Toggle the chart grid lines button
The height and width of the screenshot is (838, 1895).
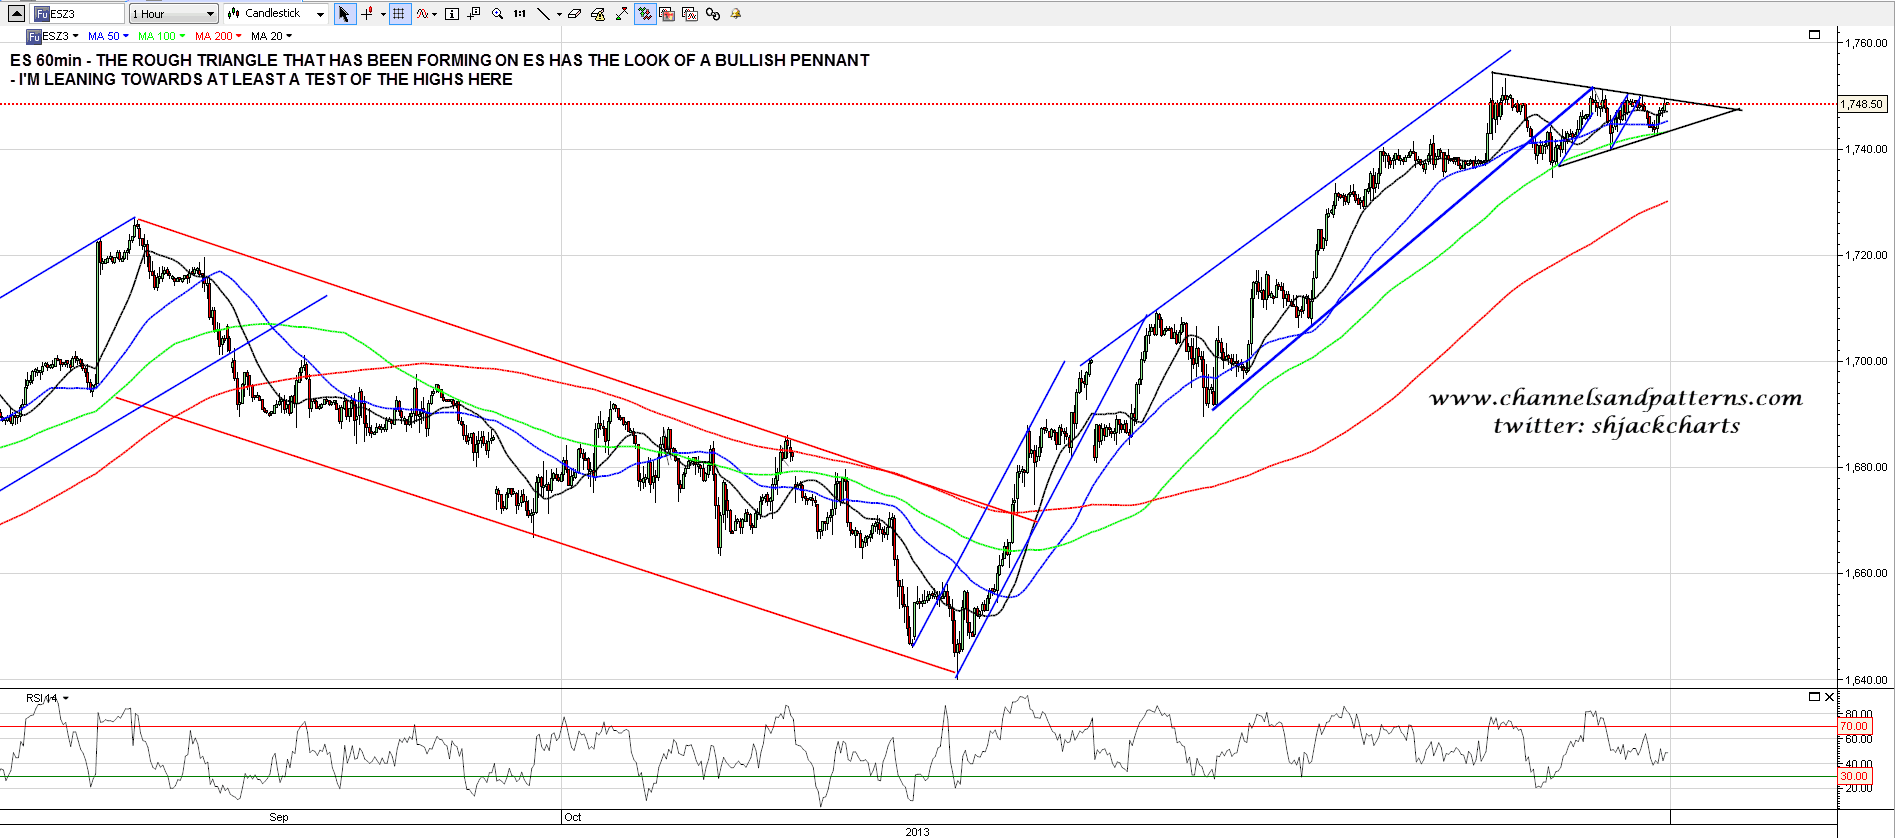tap(399, 14)
